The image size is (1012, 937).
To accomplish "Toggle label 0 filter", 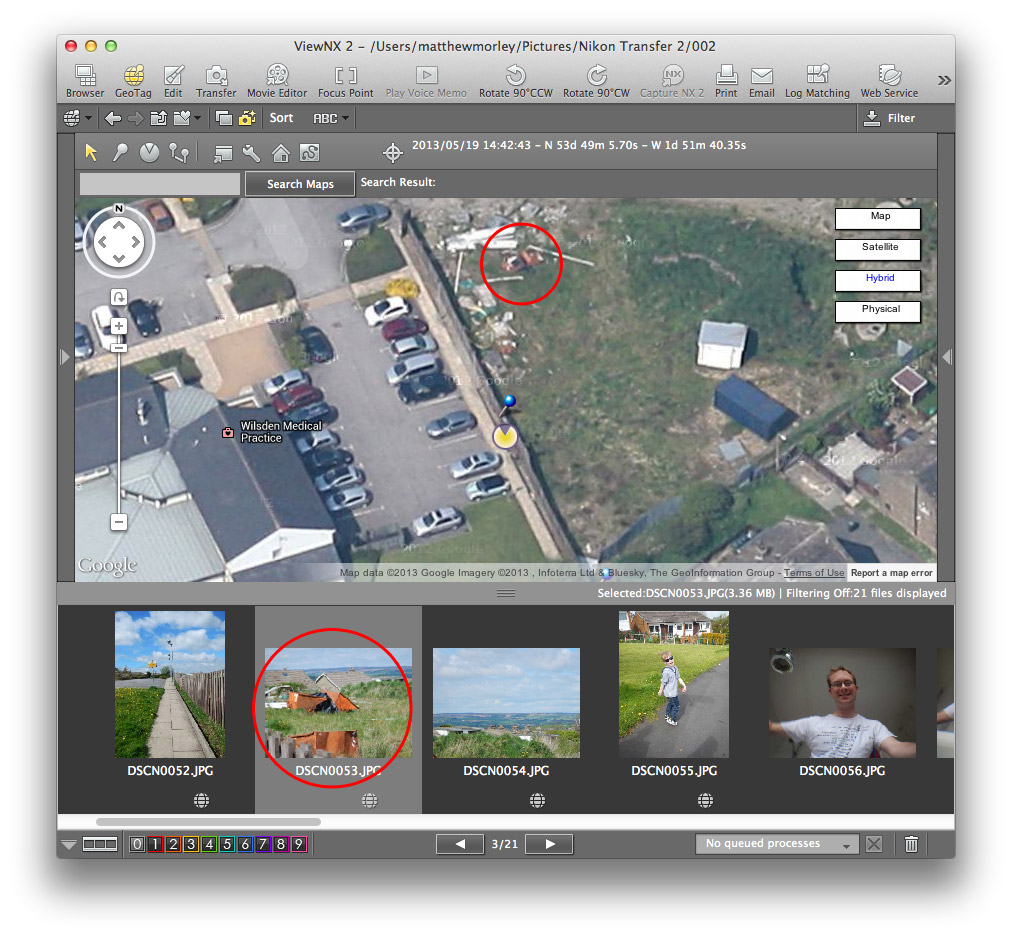I will tap(137, 844).
